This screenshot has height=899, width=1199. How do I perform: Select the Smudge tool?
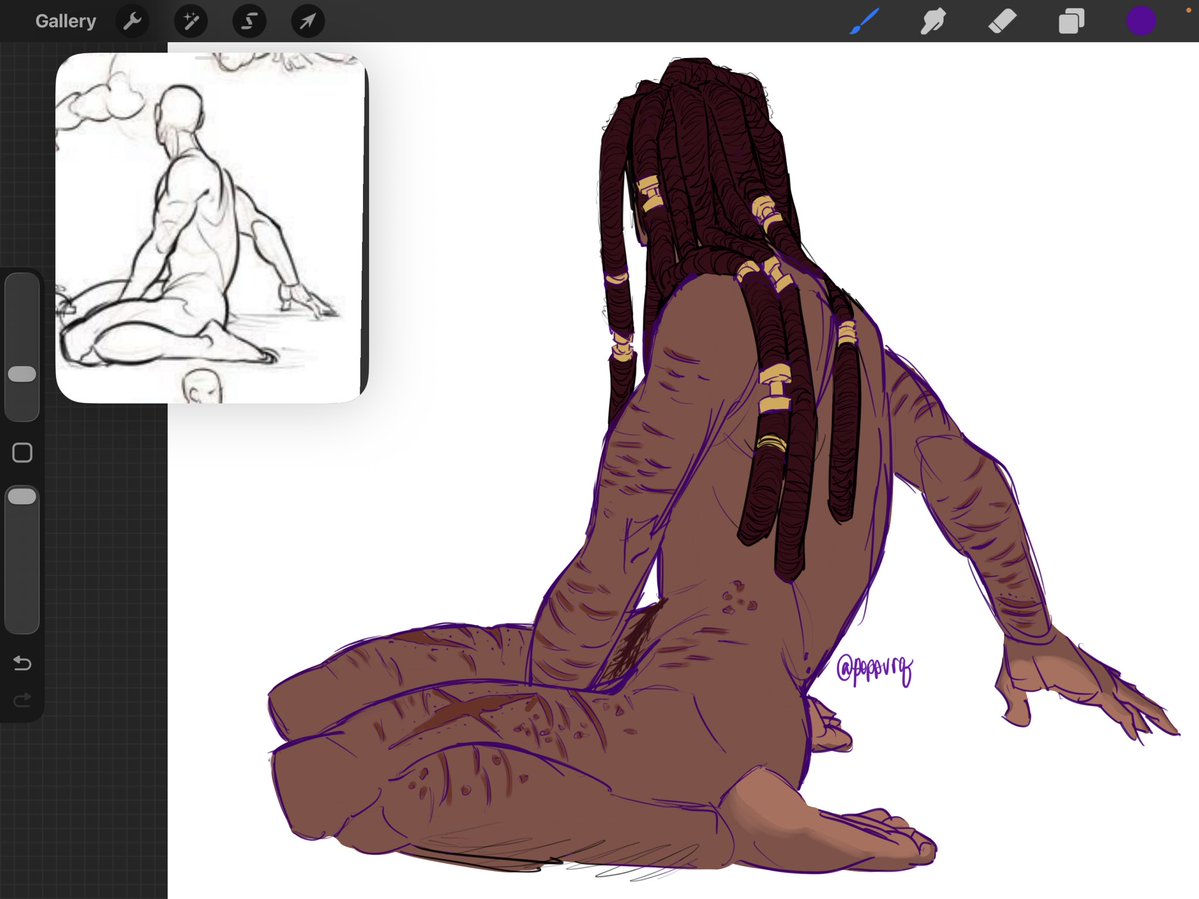[x=933, y=21]
